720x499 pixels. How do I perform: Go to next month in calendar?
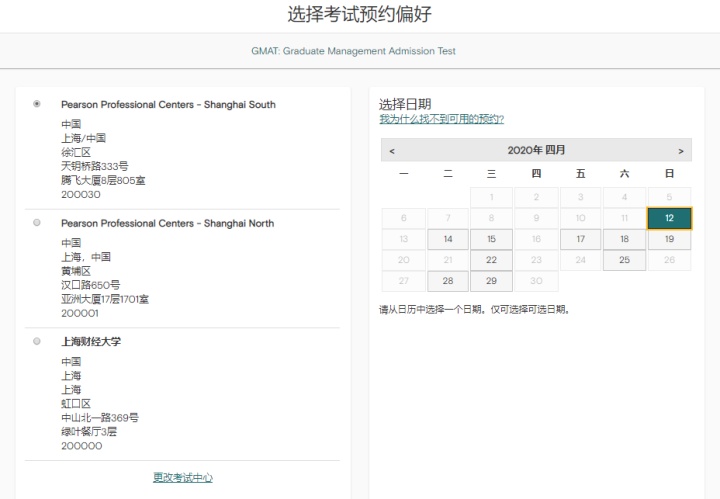681,151
